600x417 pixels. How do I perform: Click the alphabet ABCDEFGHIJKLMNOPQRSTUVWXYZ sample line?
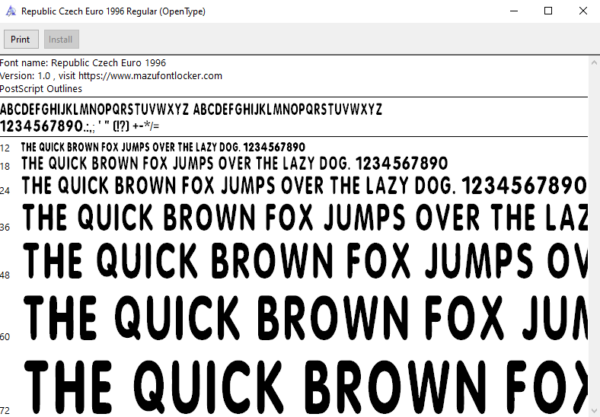(x=191, y=110)
